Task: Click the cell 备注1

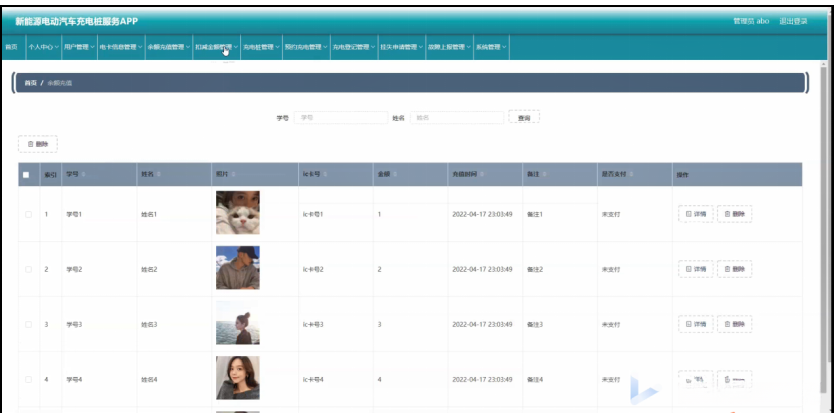Action: click(x=535, y=214)
